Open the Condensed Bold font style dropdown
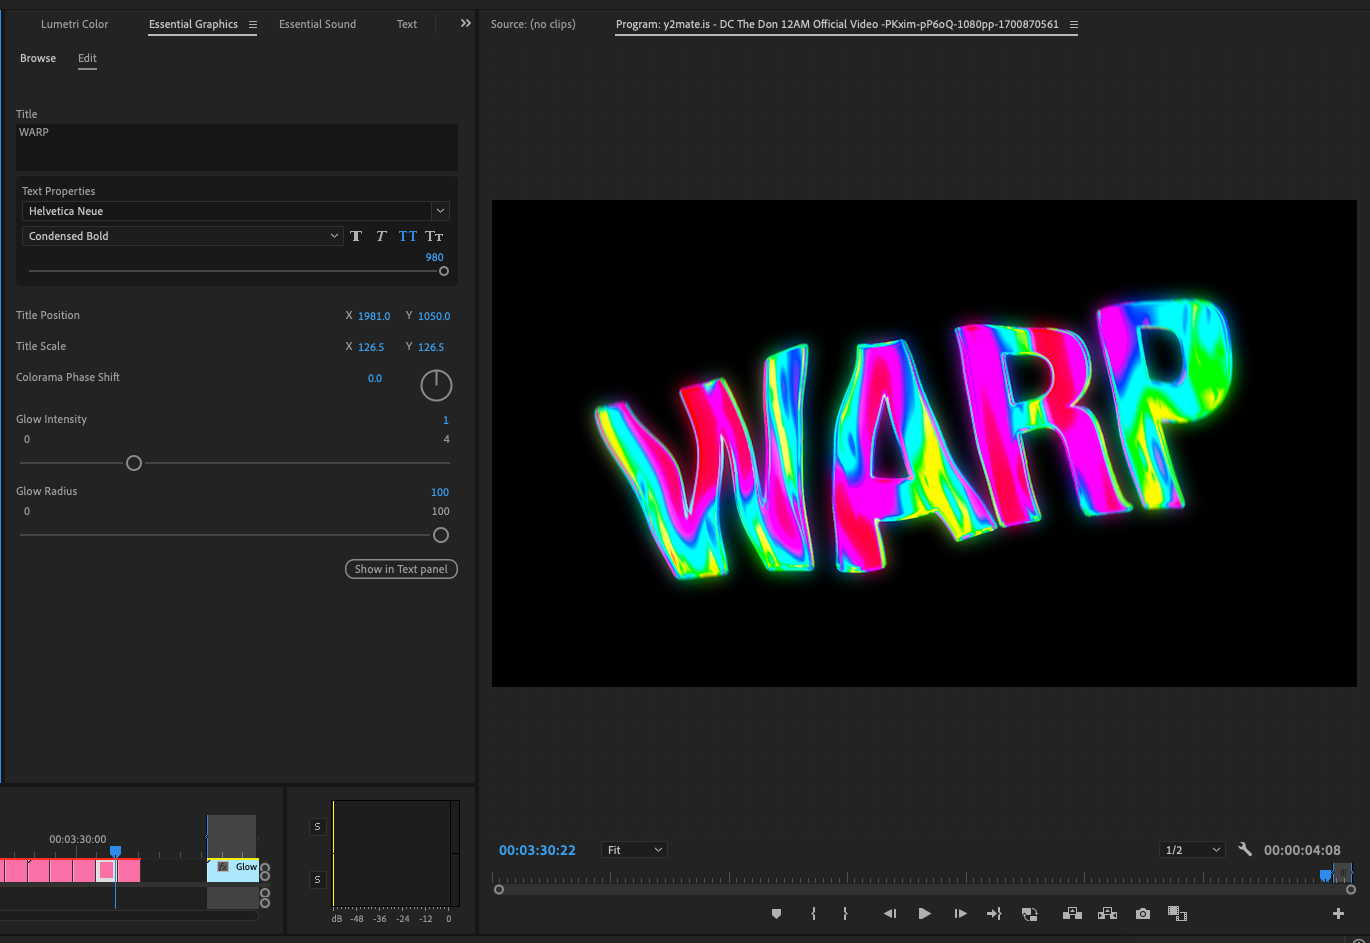The height and width of the screenshot is (943, 1370). coord(334,236)
